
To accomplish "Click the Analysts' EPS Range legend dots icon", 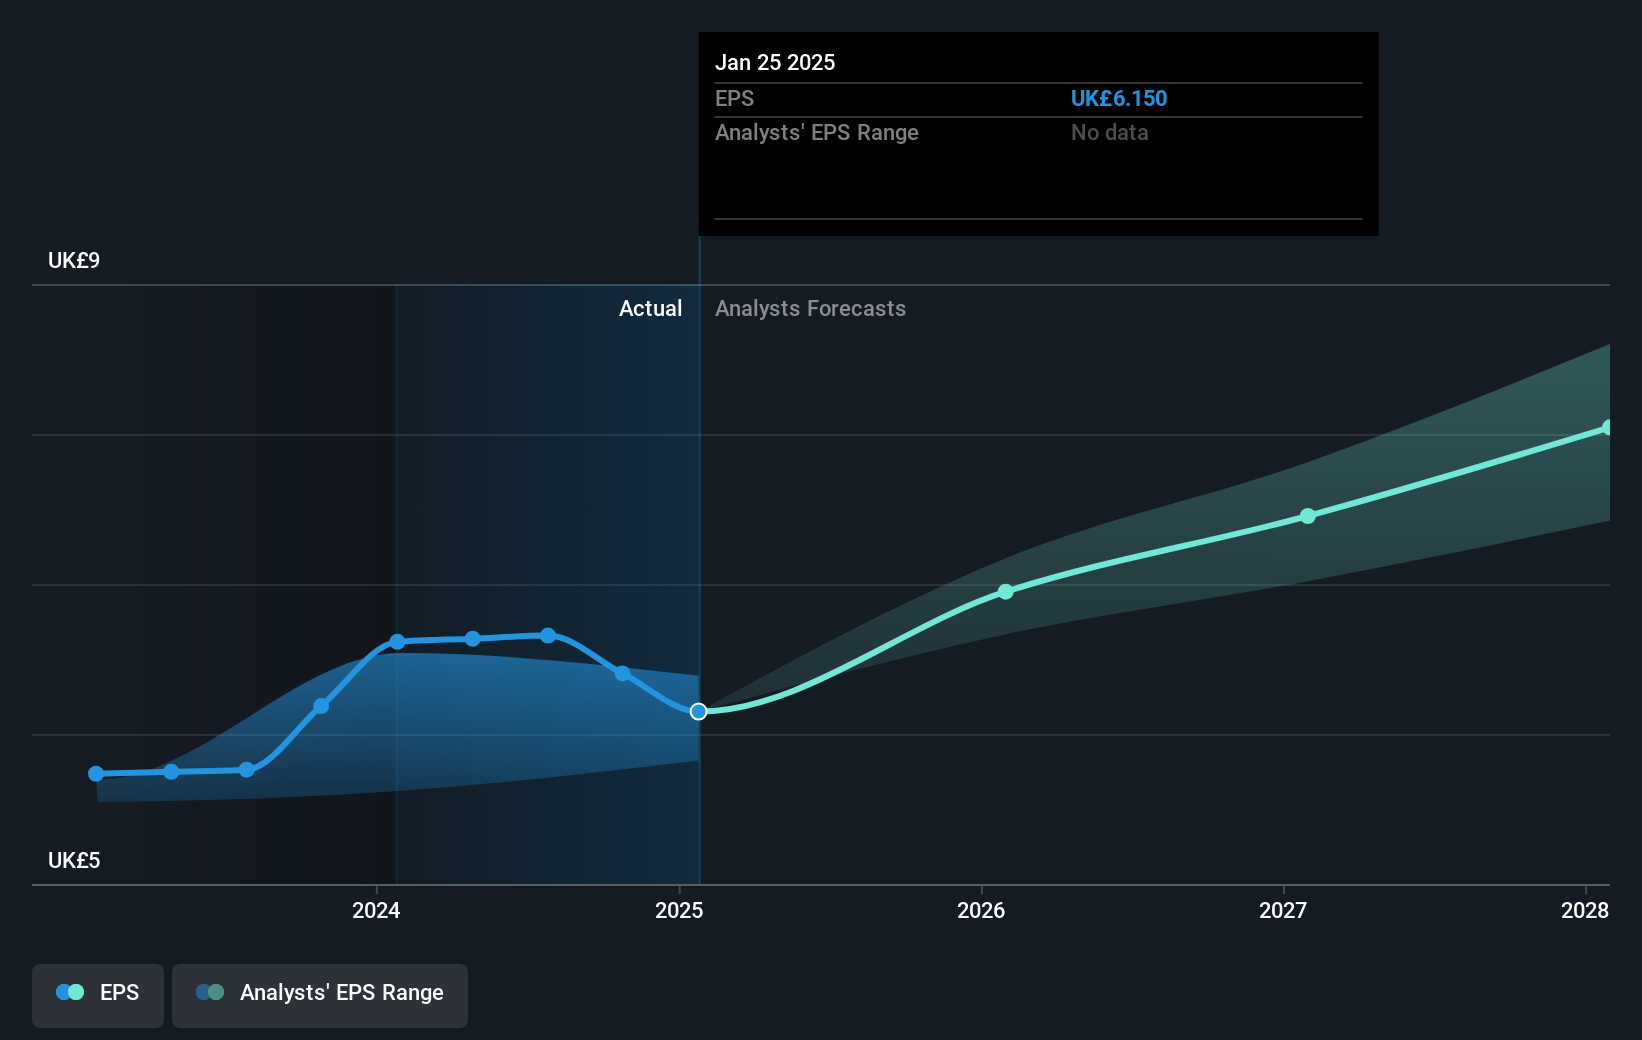I will tap(210, 992).
